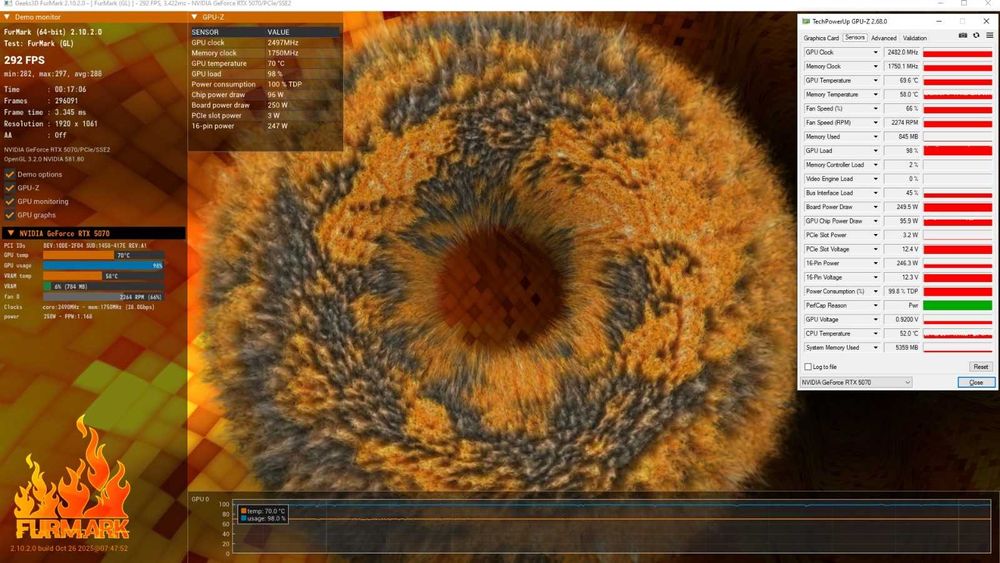This screenshot has width=1000, height=563.
Task: Click the fan 0 RPM bar
Action: [103, 296]
